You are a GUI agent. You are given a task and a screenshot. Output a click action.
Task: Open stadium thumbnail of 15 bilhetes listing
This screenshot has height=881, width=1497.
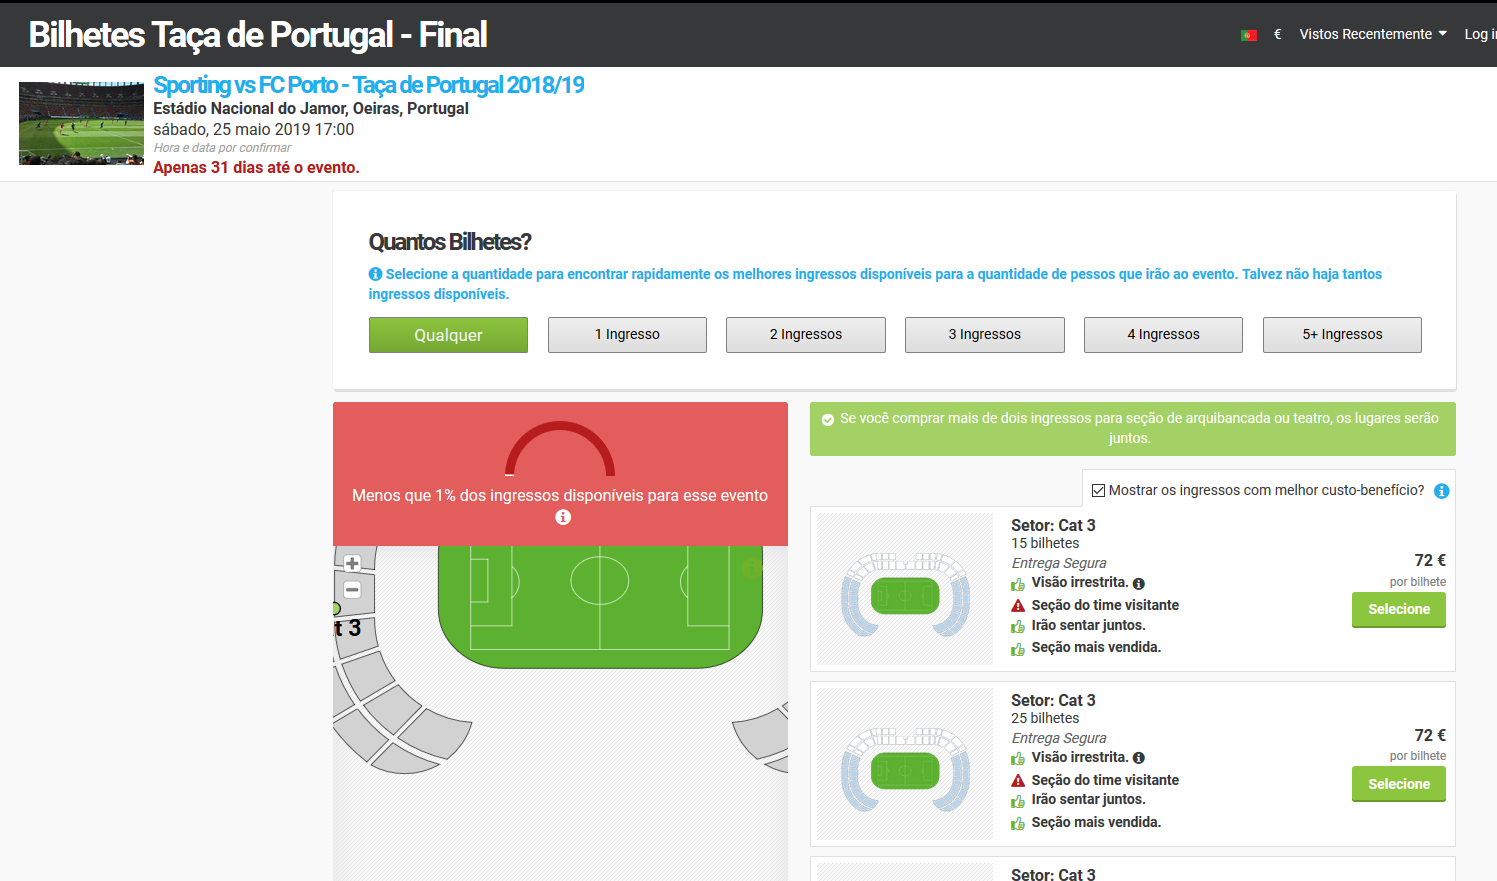[x=905, y=589]
